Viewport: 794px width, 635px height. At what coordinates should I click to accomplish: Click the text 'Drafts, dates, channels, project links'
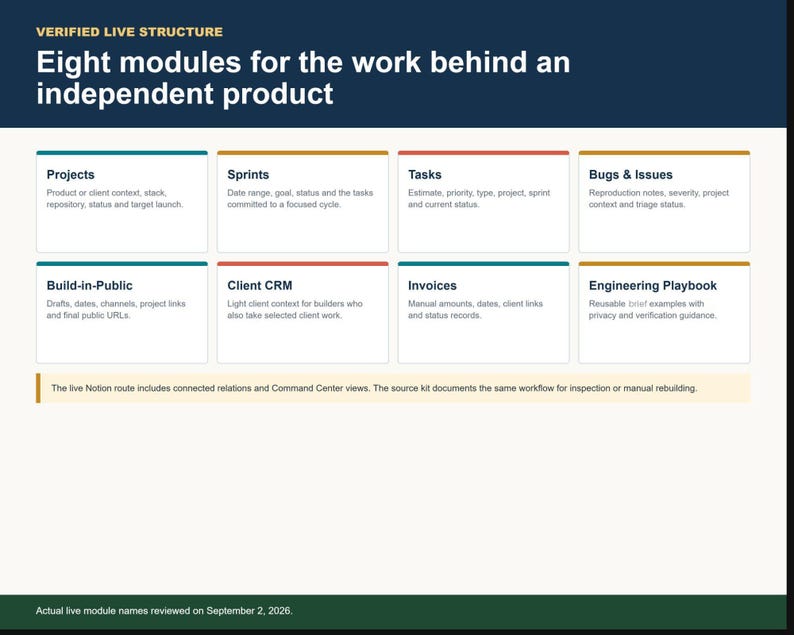[x=116, y=304]
